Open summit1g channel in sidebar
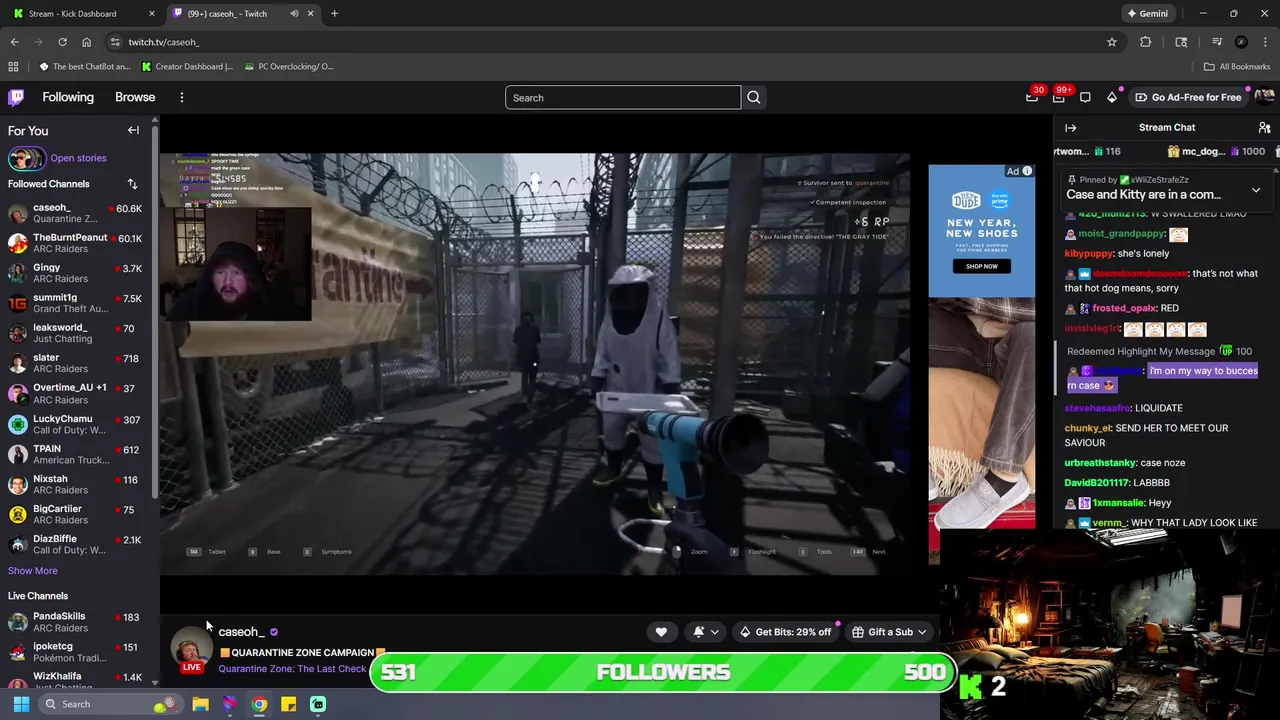The width and height of the screenshot is (1280, 720). [75, 303]
